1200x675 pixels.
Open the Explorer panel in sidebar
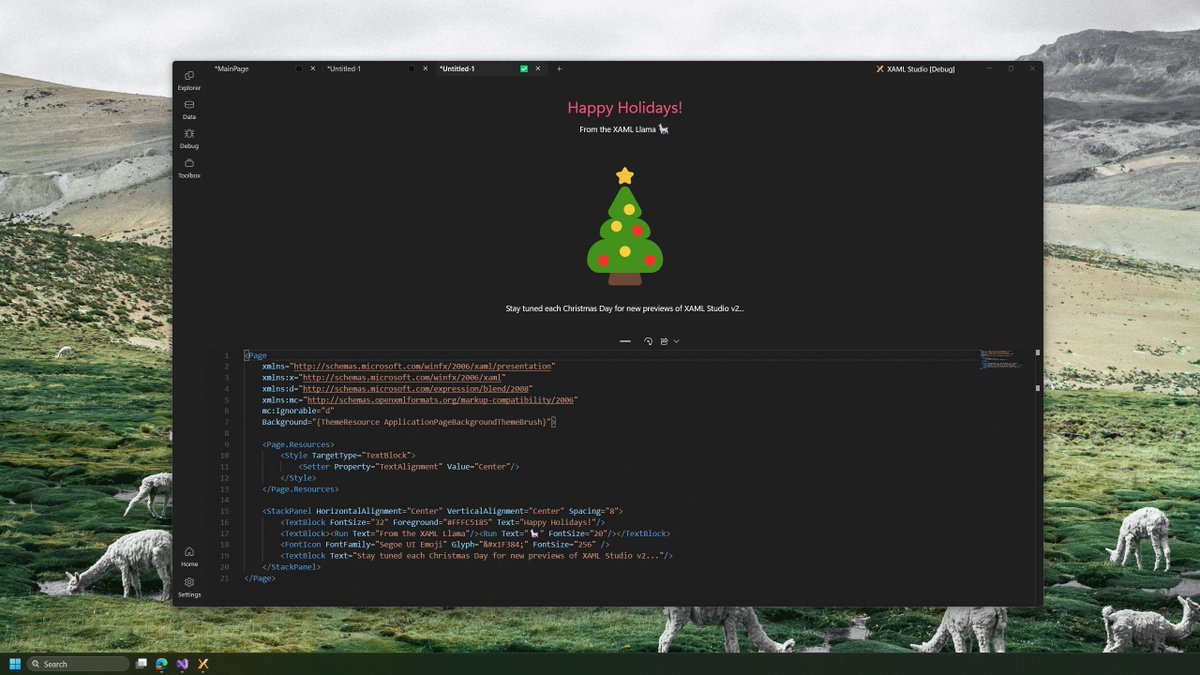(189, 81)
